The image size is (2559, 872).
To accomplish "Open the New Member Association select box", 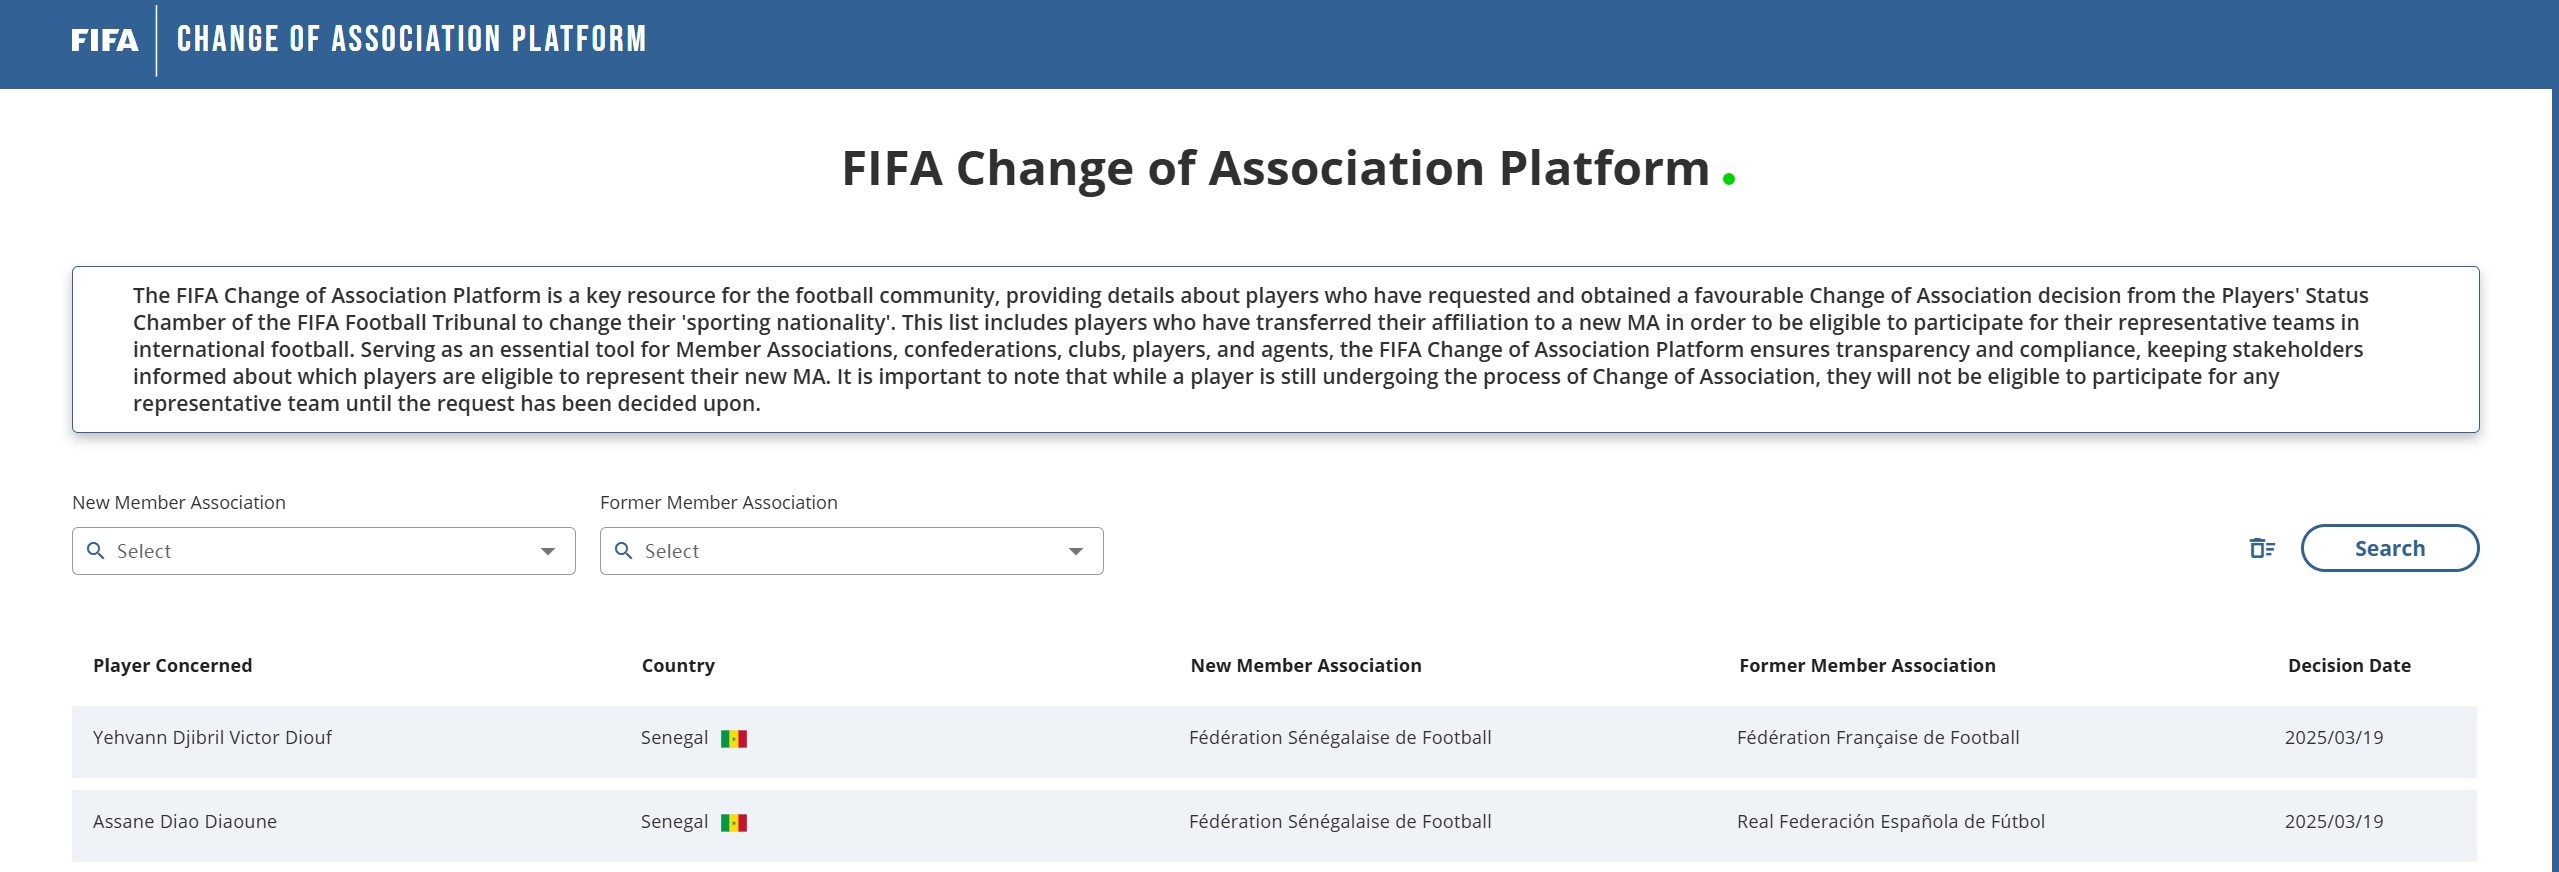I will pos(324,551).
